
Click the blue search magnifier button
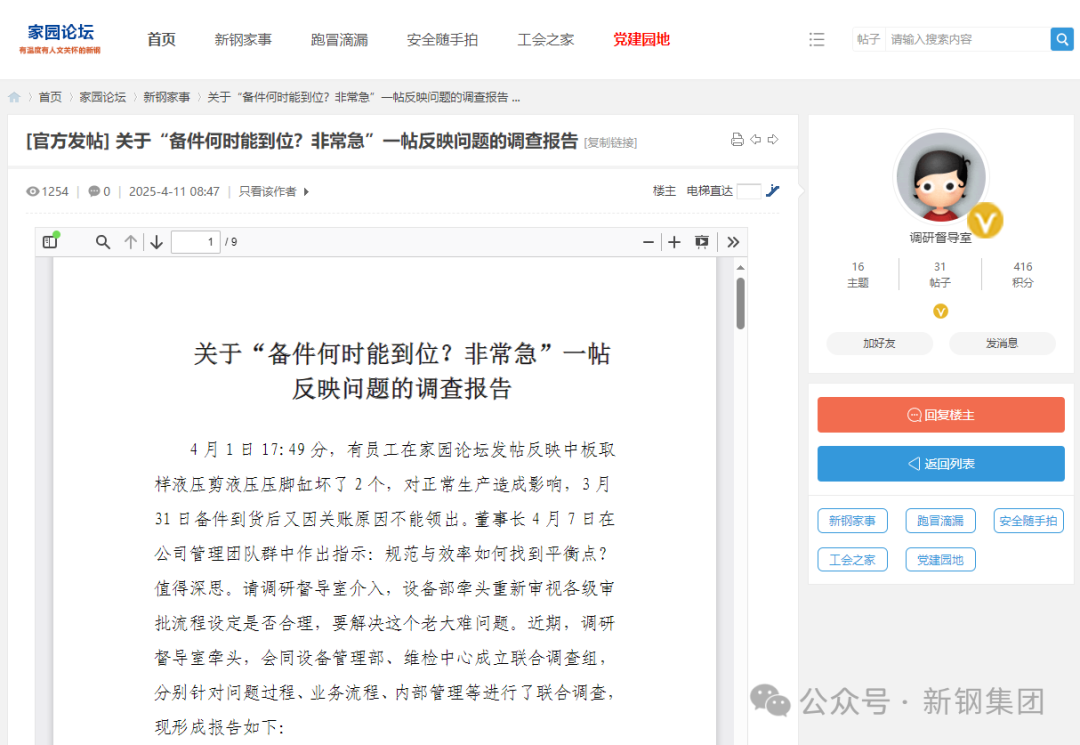[1061, 39]
